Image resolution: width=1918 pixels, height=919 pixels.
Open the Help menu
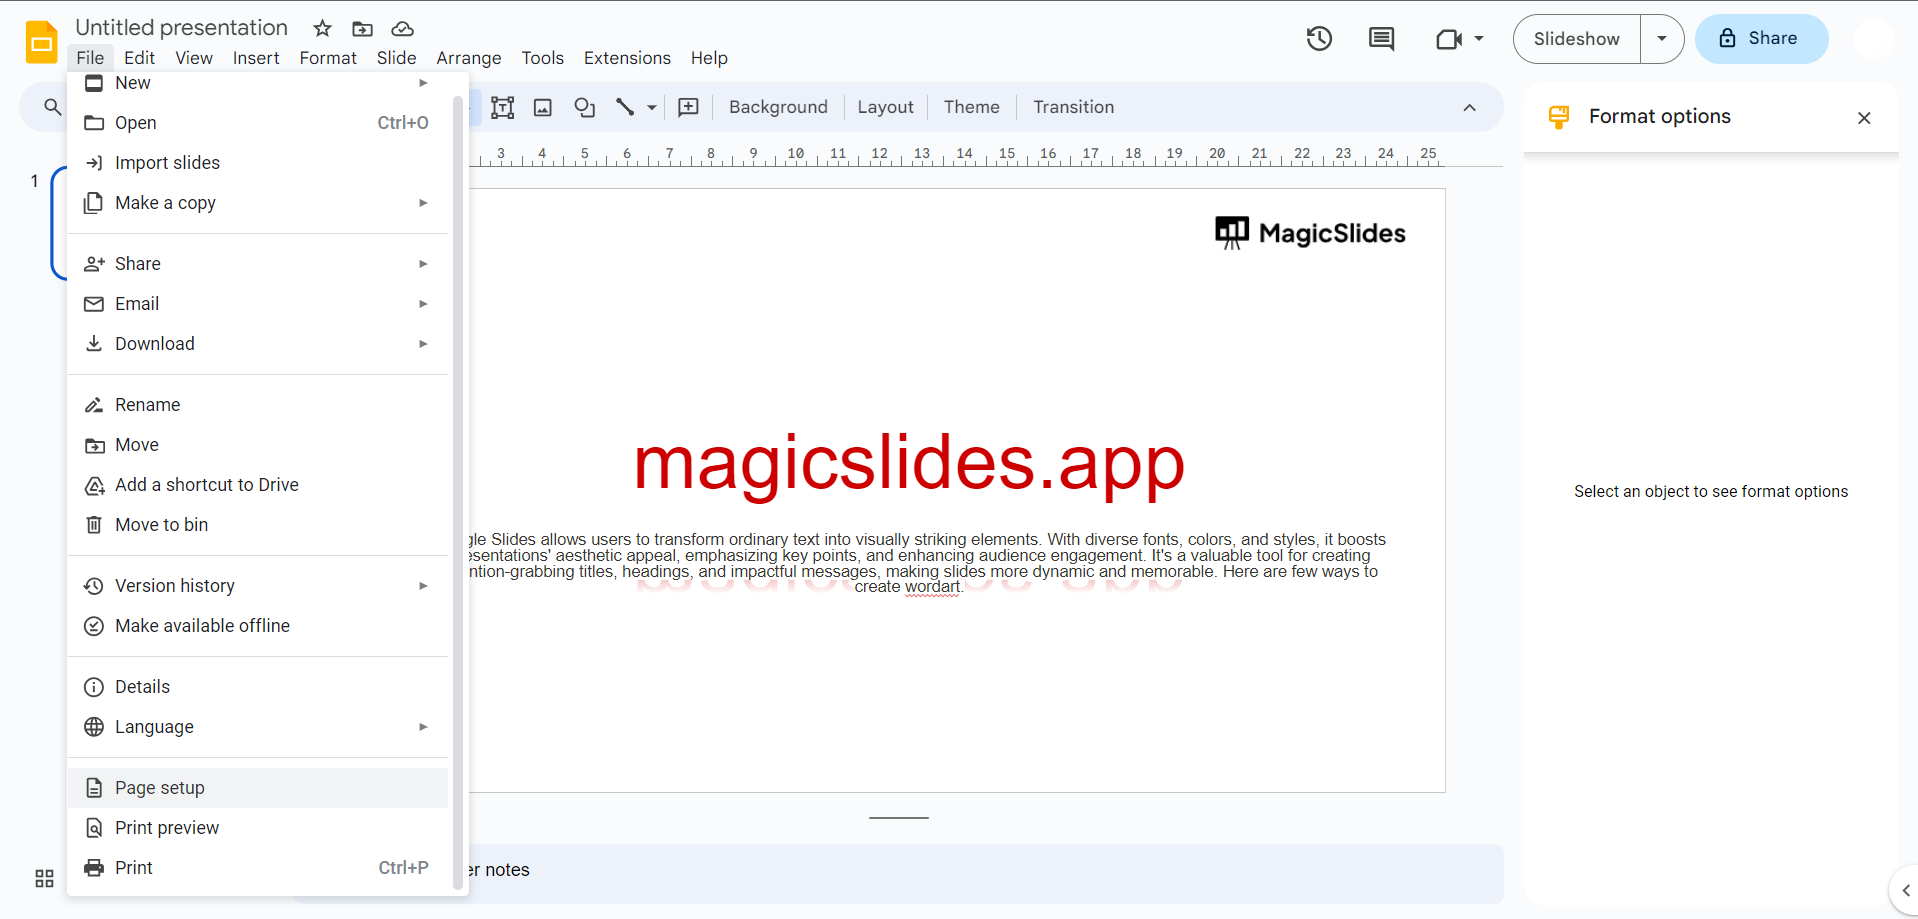click(709, 58)
